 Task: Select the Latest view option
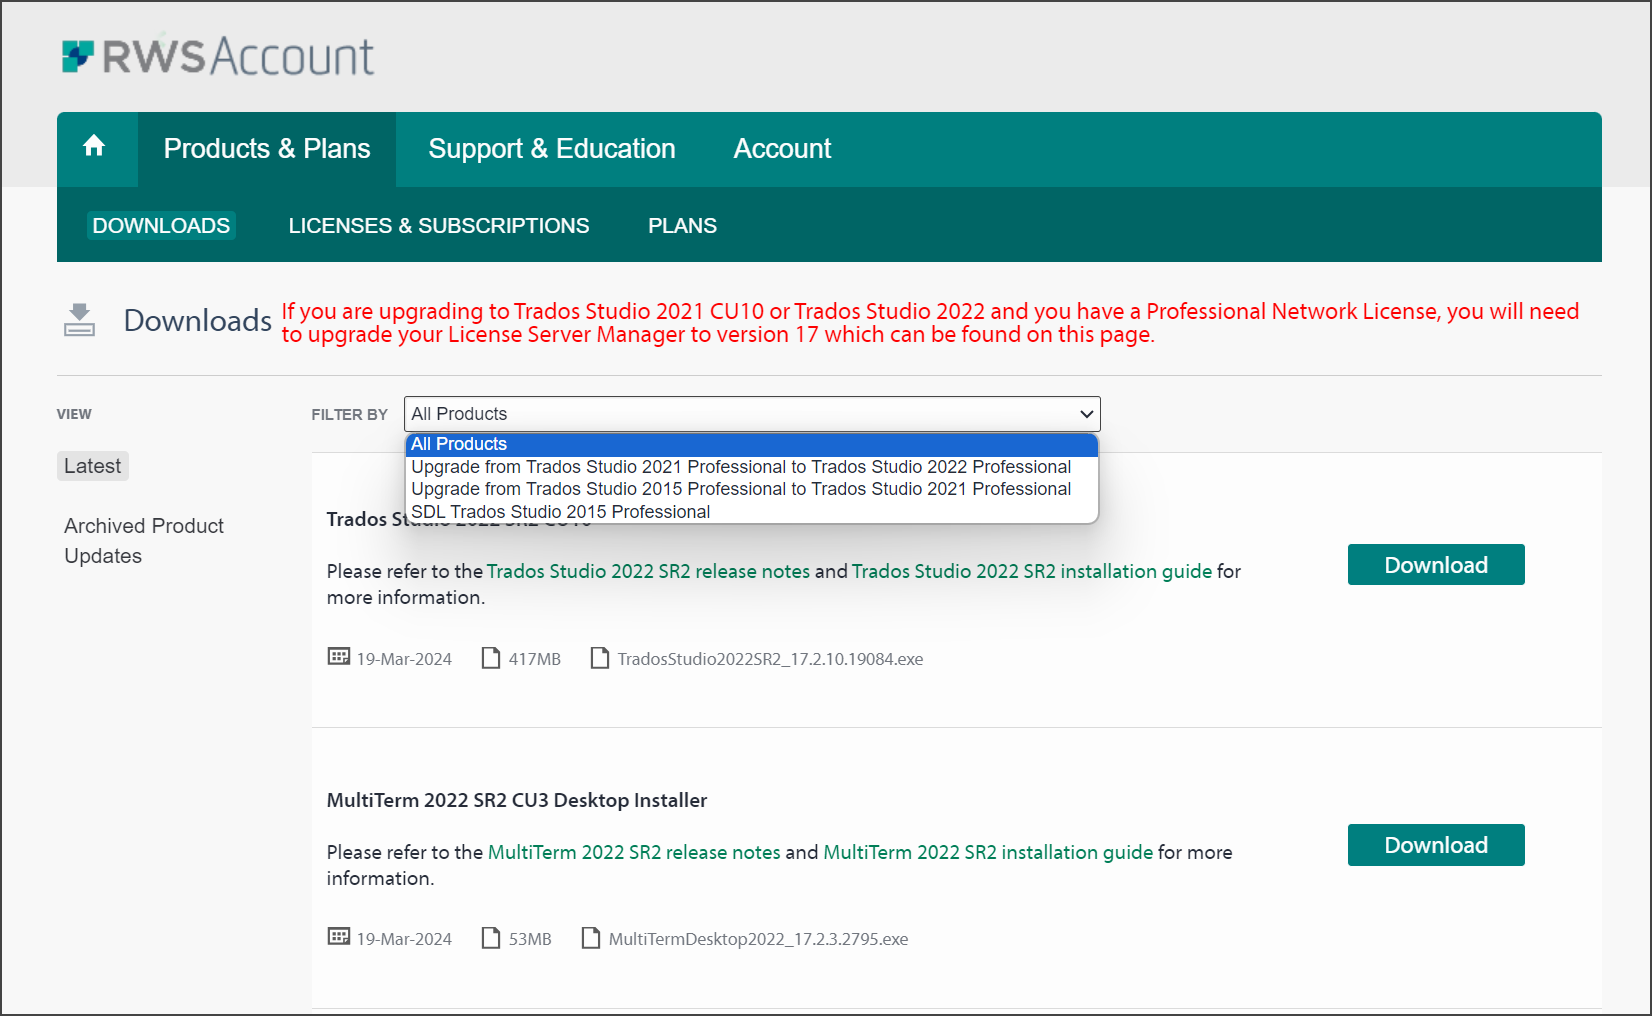pos(92,465)
